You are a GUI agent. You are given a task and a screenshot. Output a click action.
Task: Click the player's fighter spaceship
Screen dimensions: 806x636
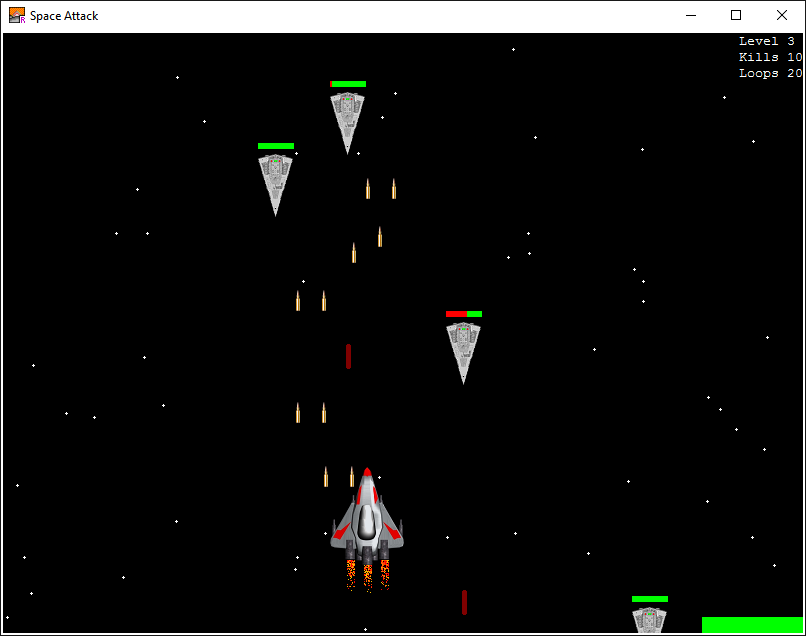click(x=367, y=530)
